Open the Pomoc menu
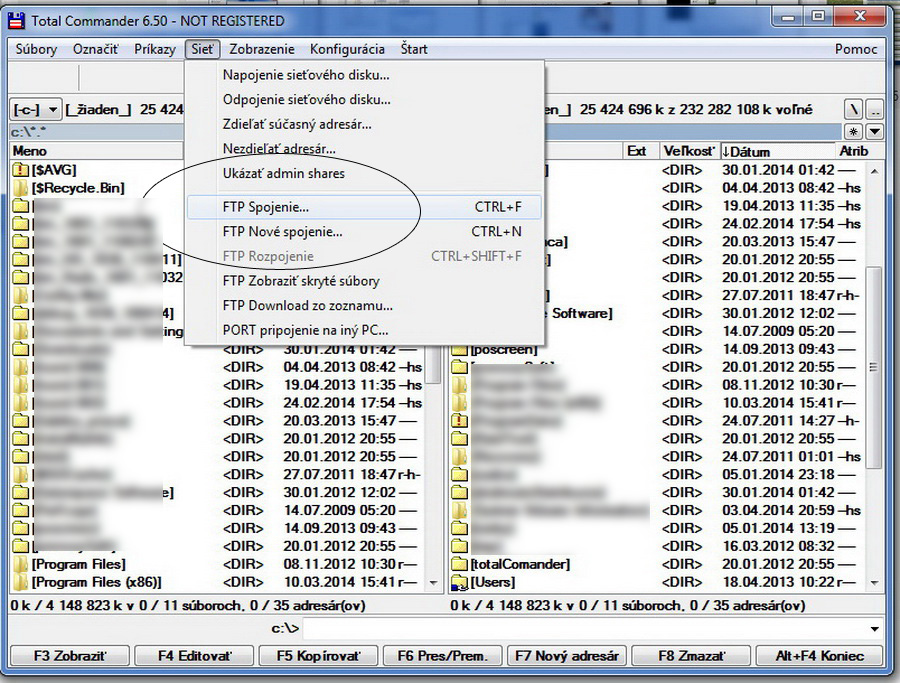The height and width of the screenshot is (683, 900). (856, 49)
